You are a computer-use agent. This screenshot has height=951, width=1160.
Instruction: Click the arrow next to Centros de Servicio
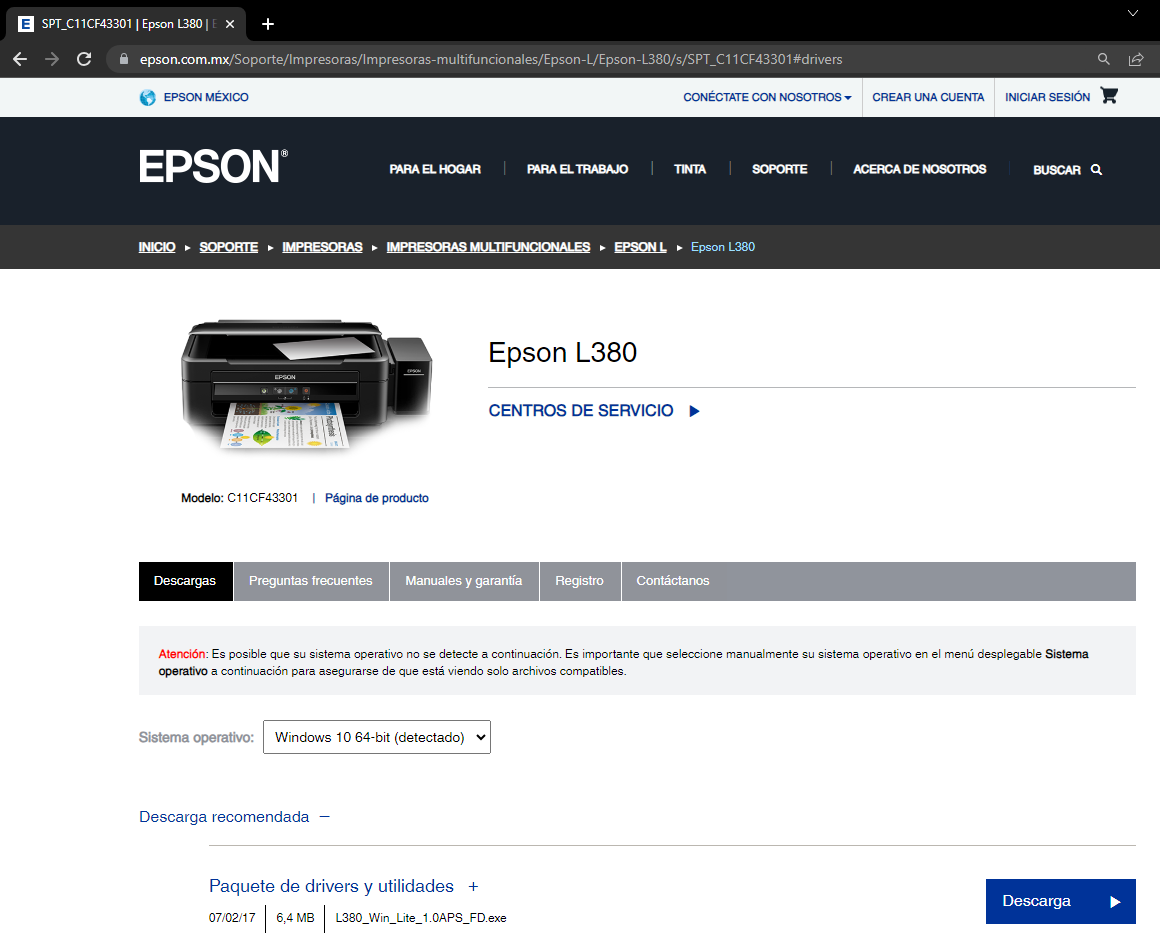(x=694, y=411)
